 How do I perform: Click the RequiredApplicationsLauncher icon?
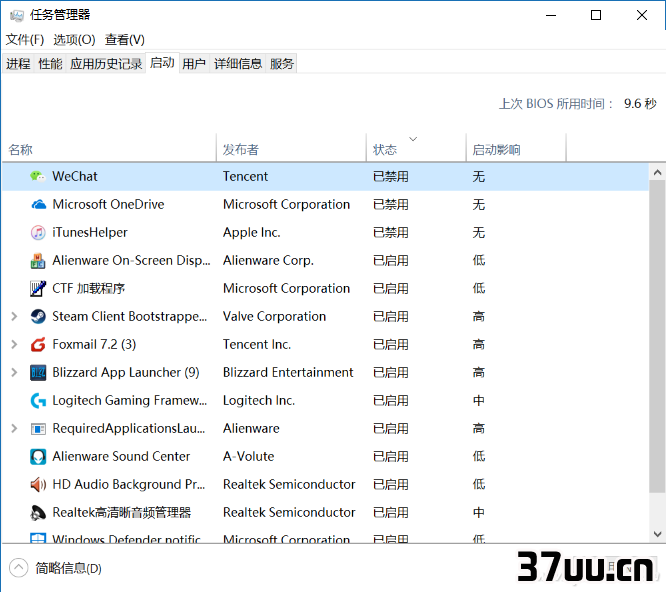38,428
